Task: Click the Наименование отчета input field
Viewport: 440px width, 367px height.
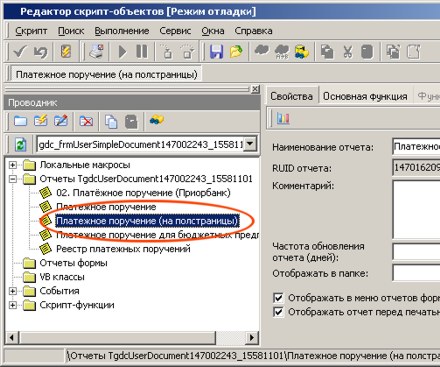Action: coord(416,147)
